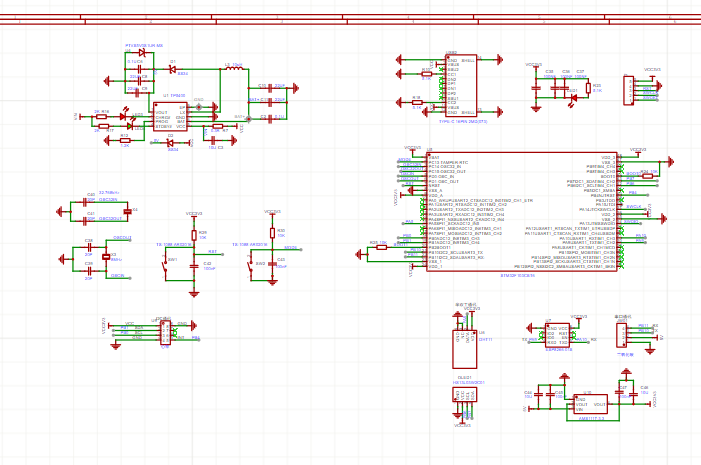The image size is (701, 465).
Task: Click the VCC3V3 power symbol above R29
Action: point(194,214)
